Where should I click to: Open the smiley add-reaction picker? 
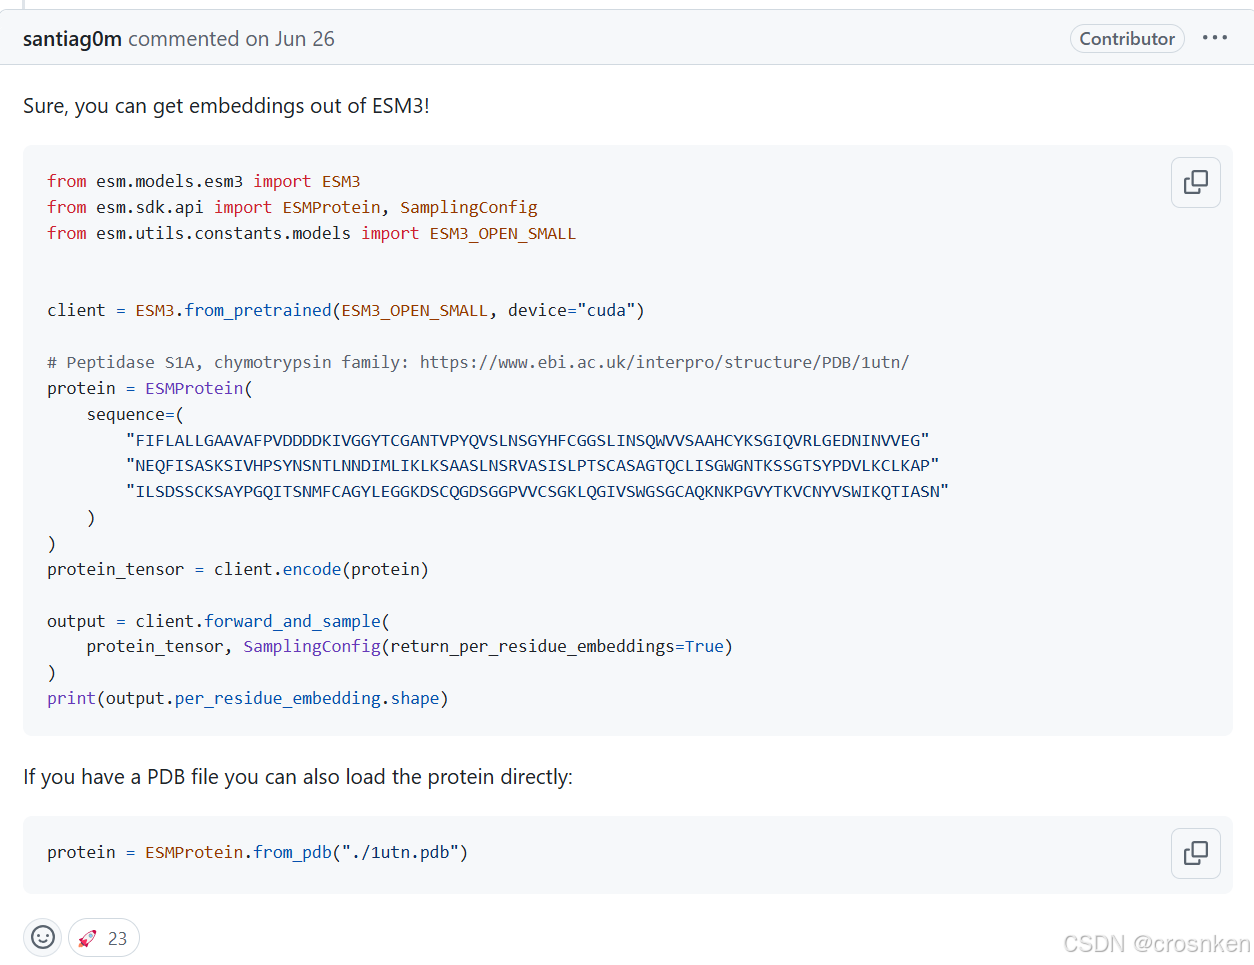[x=43, y=937]
